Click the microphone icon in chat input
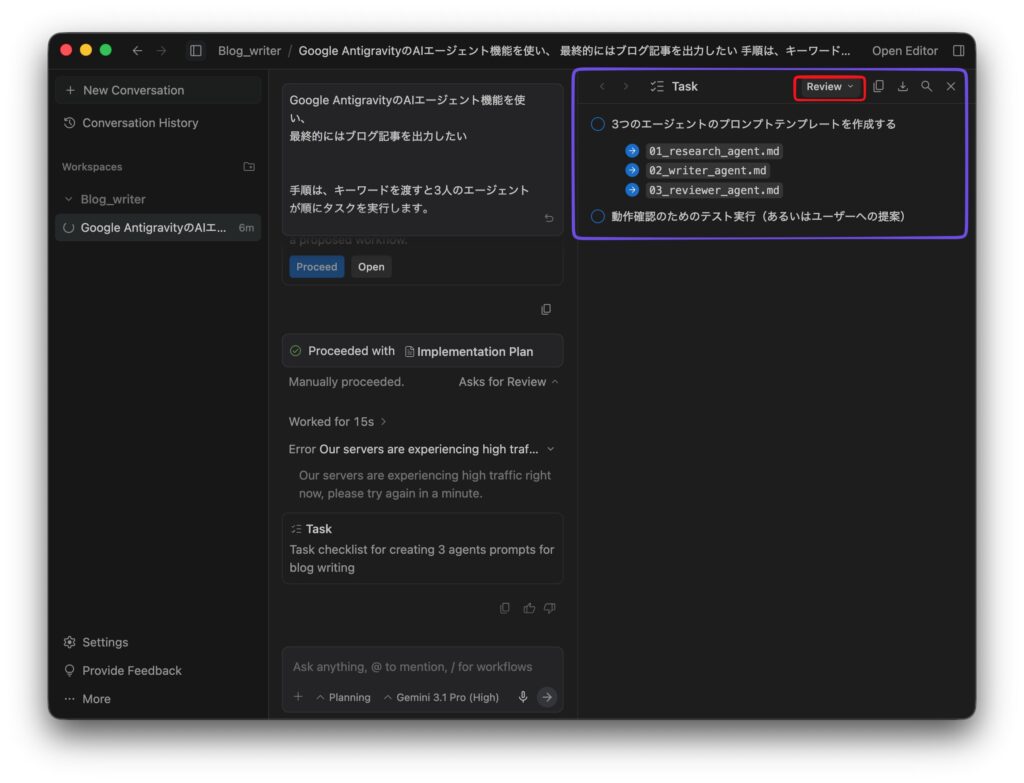 522,697
